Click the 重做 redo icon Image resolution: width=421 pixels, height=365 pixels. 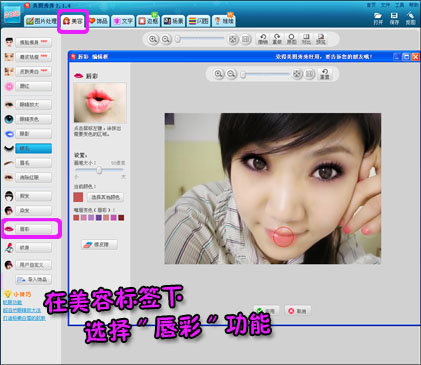pyautogui.click(x=277, y=39)
